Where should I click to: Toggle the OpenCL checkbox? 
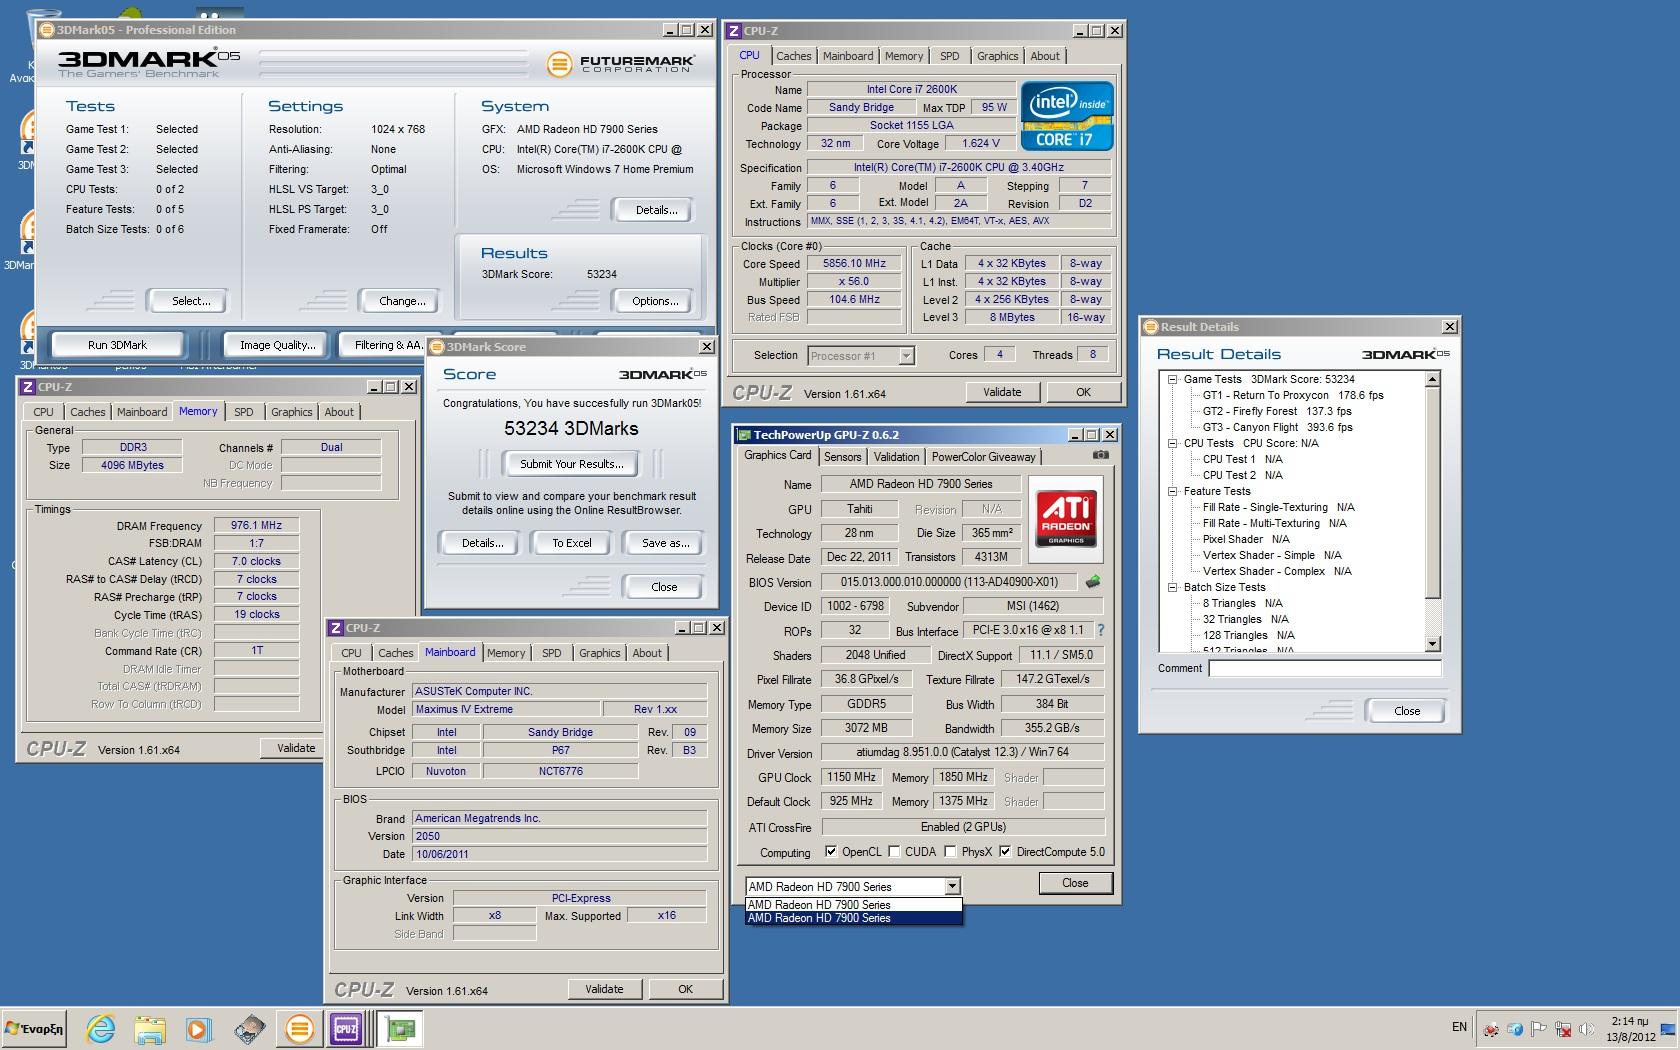(831, 852)
